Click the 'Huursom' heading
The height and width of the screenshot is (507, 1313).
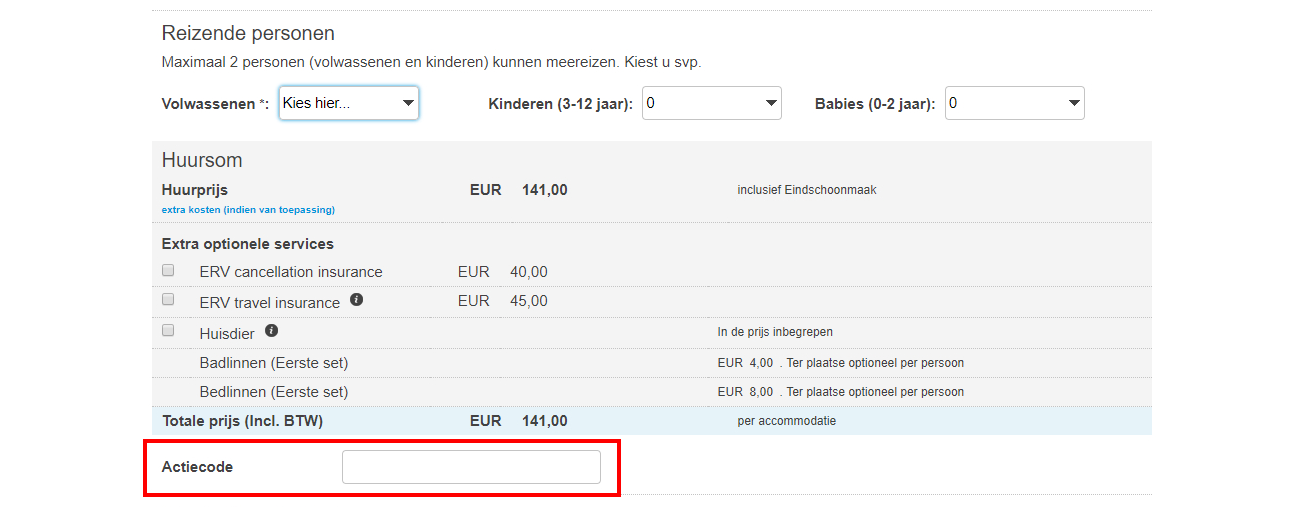(202, 160)
